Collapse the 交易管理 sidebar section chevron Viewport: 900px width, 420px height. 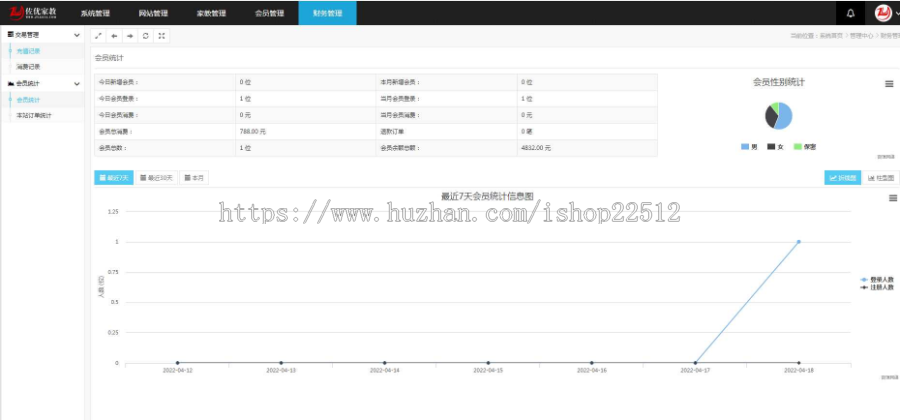pos(77,35)
